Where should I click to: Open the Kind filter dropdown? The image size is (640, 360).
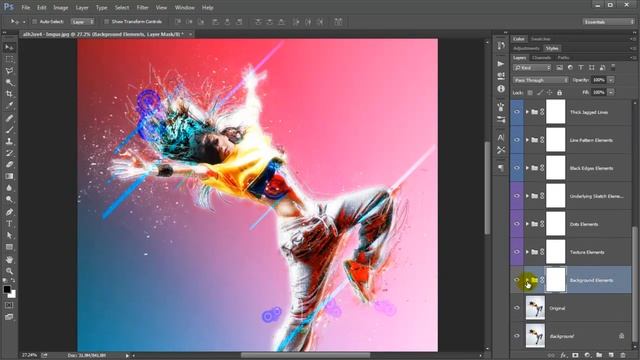532,68
